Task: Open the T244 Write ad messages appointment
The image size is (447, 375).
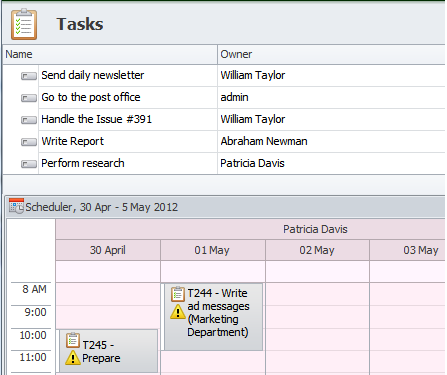Action: click(x=213, y=317)
